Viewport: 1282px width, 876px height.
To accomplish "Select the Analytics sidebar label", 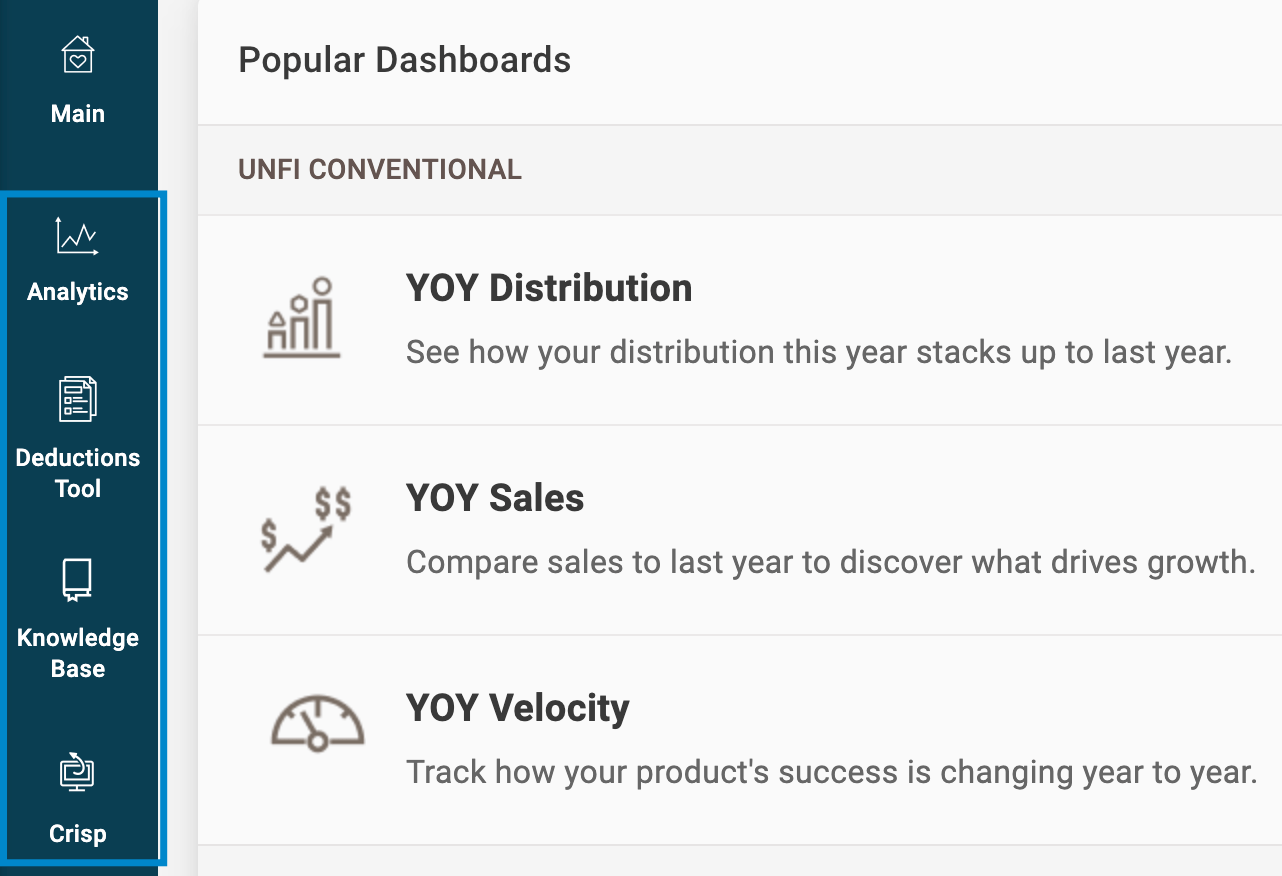I will click(x=78, y=292).
